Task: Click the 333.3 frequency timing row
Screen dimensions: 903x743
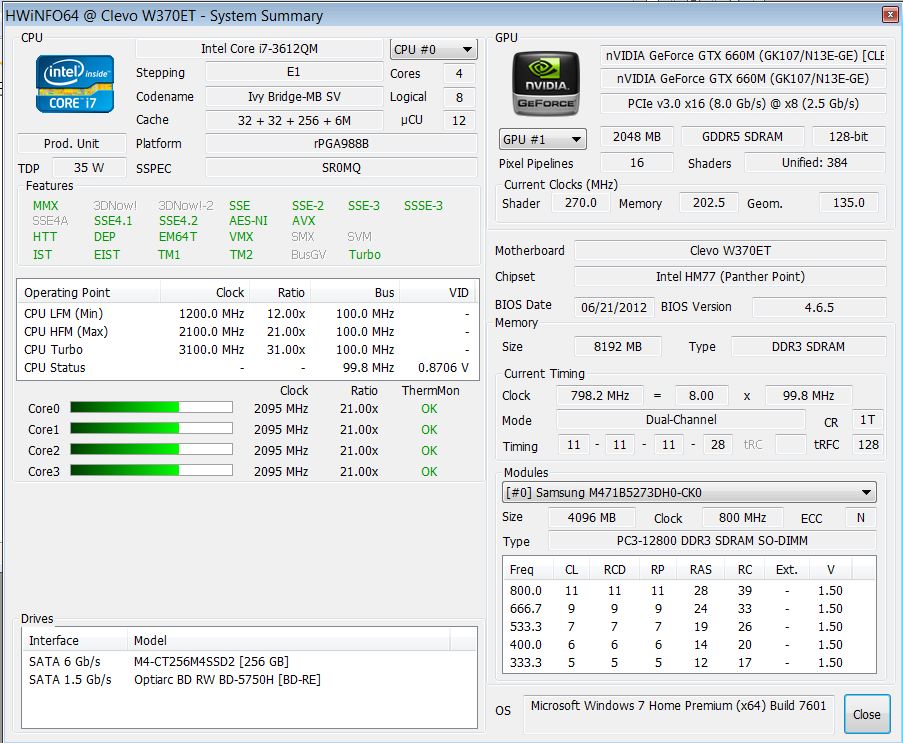Action: point(689,663)
